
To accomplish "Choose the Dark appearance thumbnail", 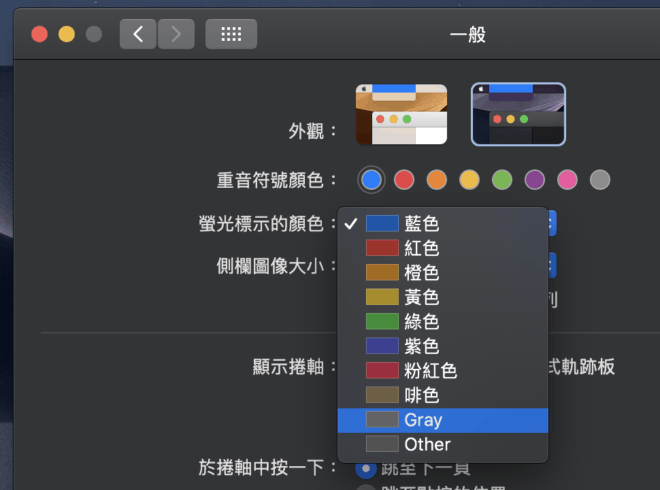I will (518, 114).
